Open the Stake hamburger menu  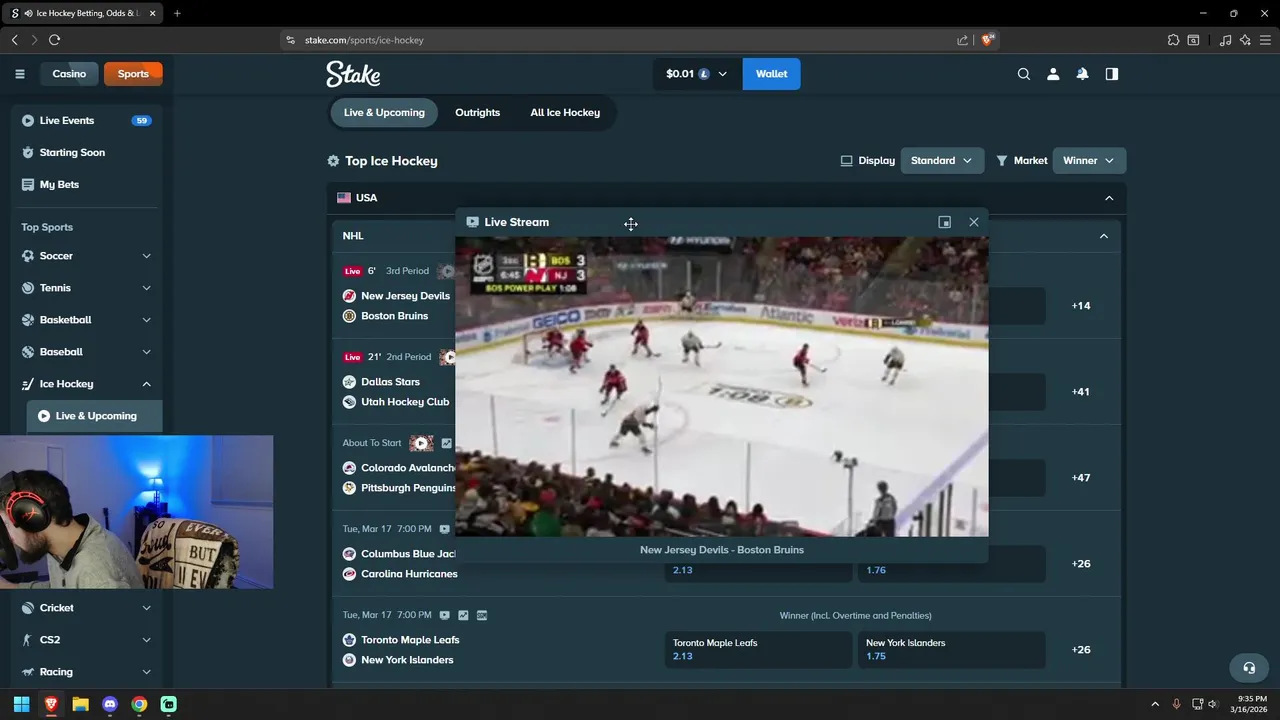point(20,74)
